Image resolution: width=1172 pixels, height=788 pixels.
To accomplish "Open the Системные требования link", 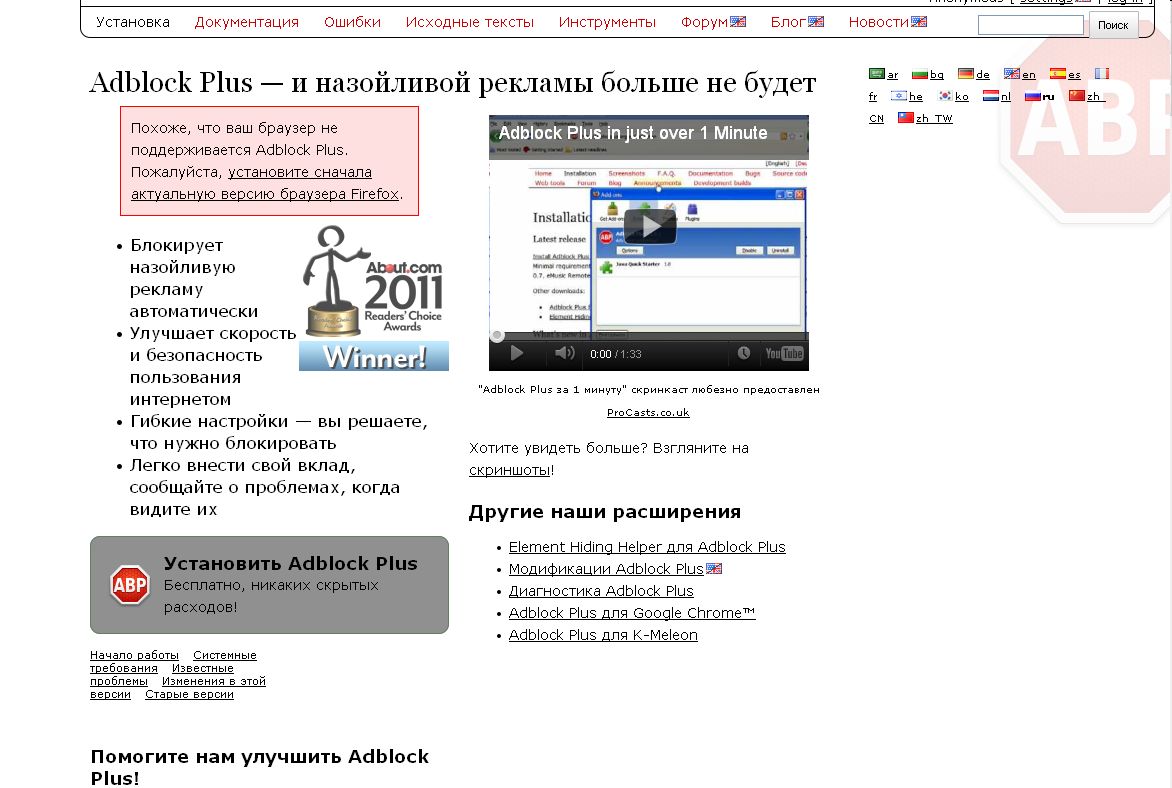I will click(x=225, y=656).
